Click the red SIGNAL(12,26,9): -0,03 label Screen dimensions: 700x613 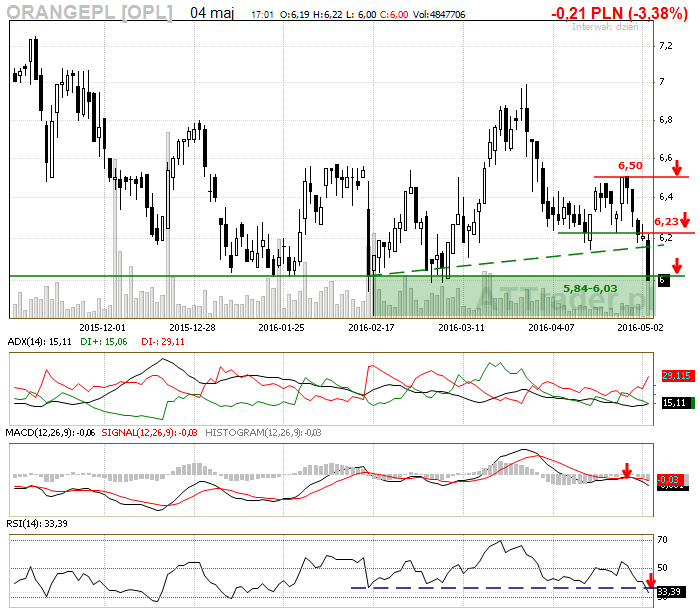tap(150, 433)
